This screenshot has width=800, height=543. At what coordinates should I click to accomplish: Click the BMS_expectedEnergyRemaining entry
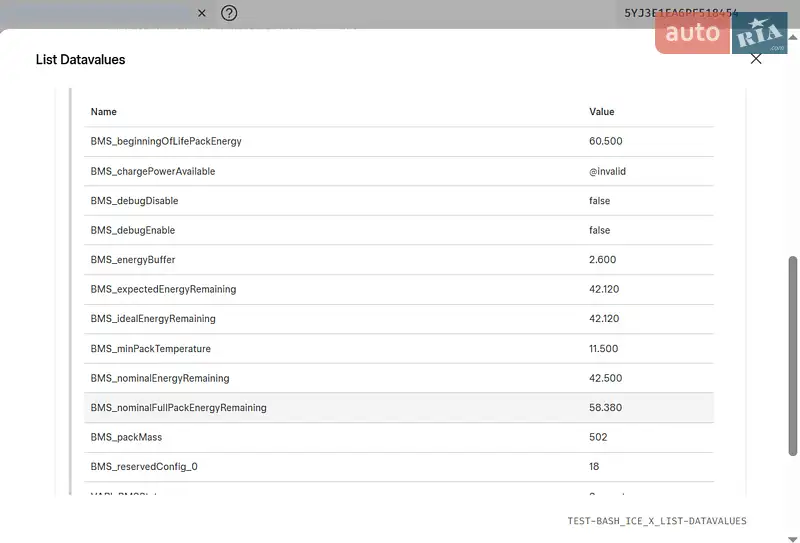pos(163,289)
